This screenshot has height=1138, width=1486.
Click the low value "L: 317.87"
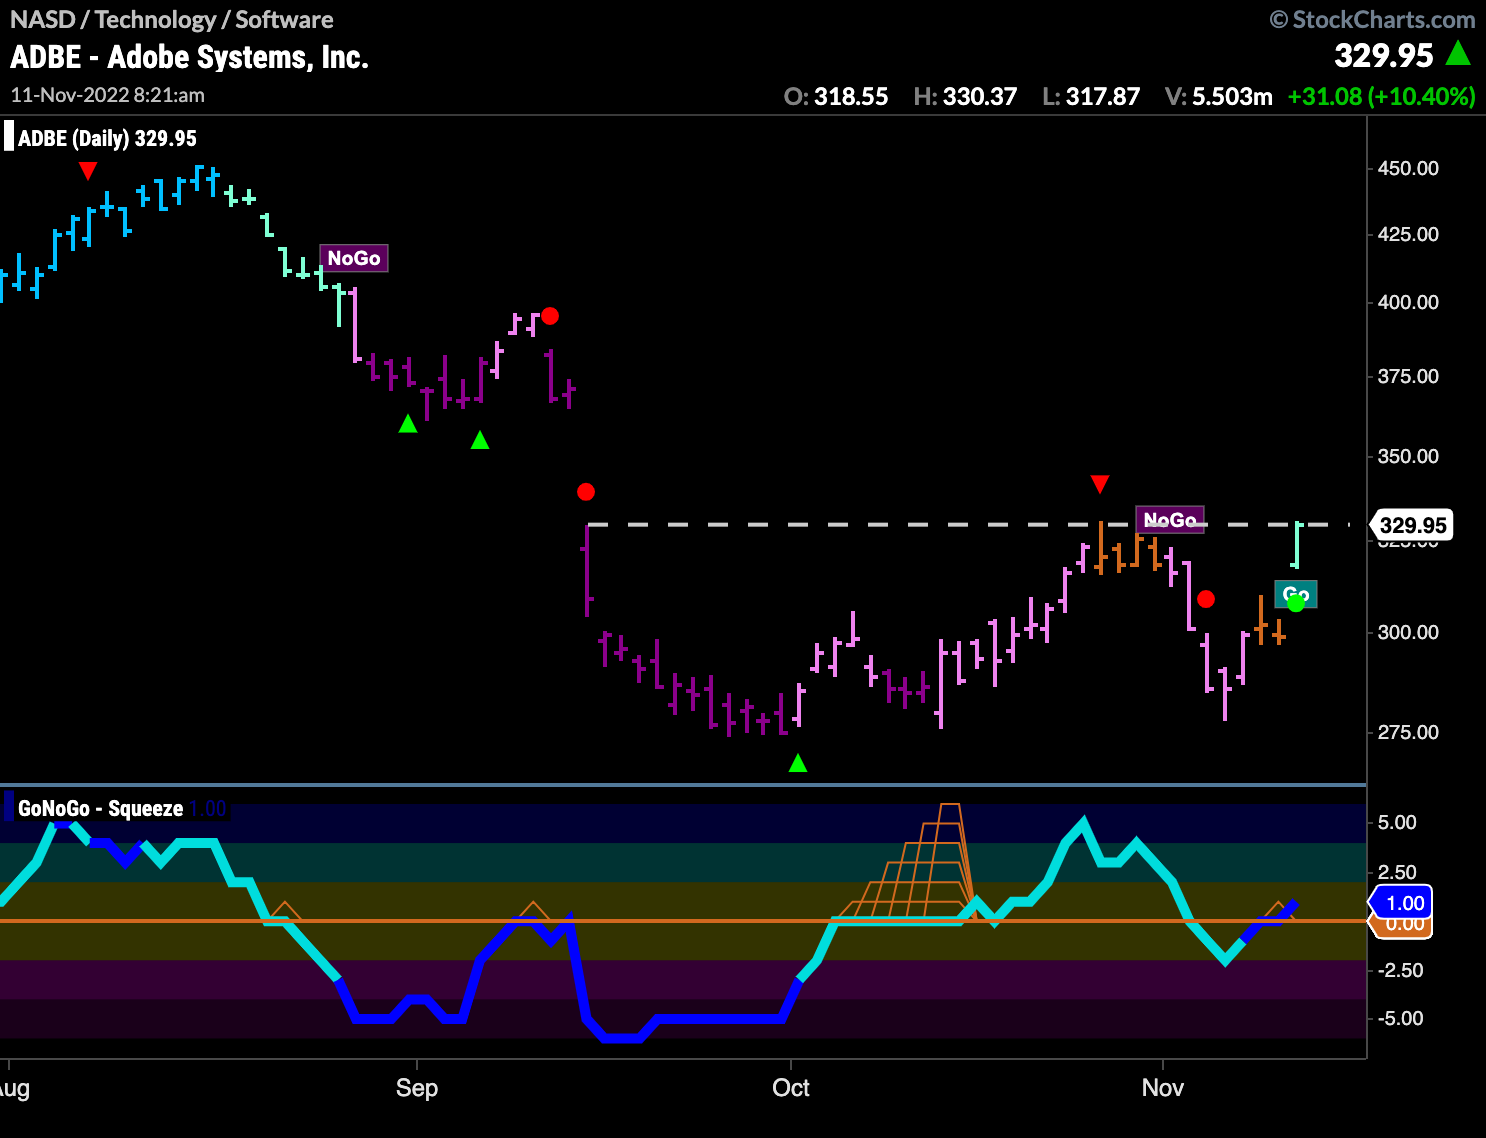coord(1091,97)
